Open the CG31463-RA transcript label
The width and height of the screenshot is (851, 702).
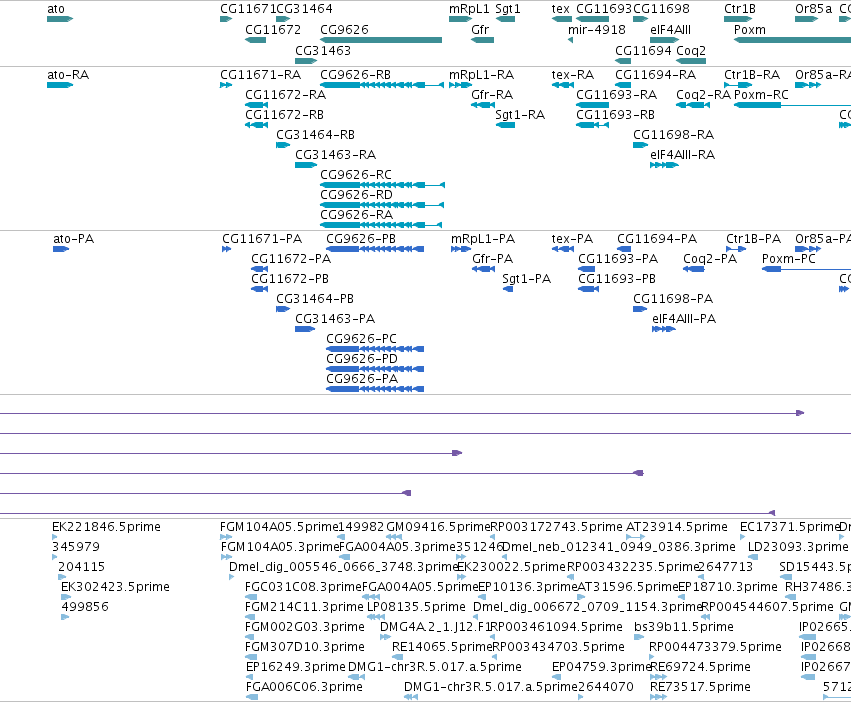click(x=335, y=155)
